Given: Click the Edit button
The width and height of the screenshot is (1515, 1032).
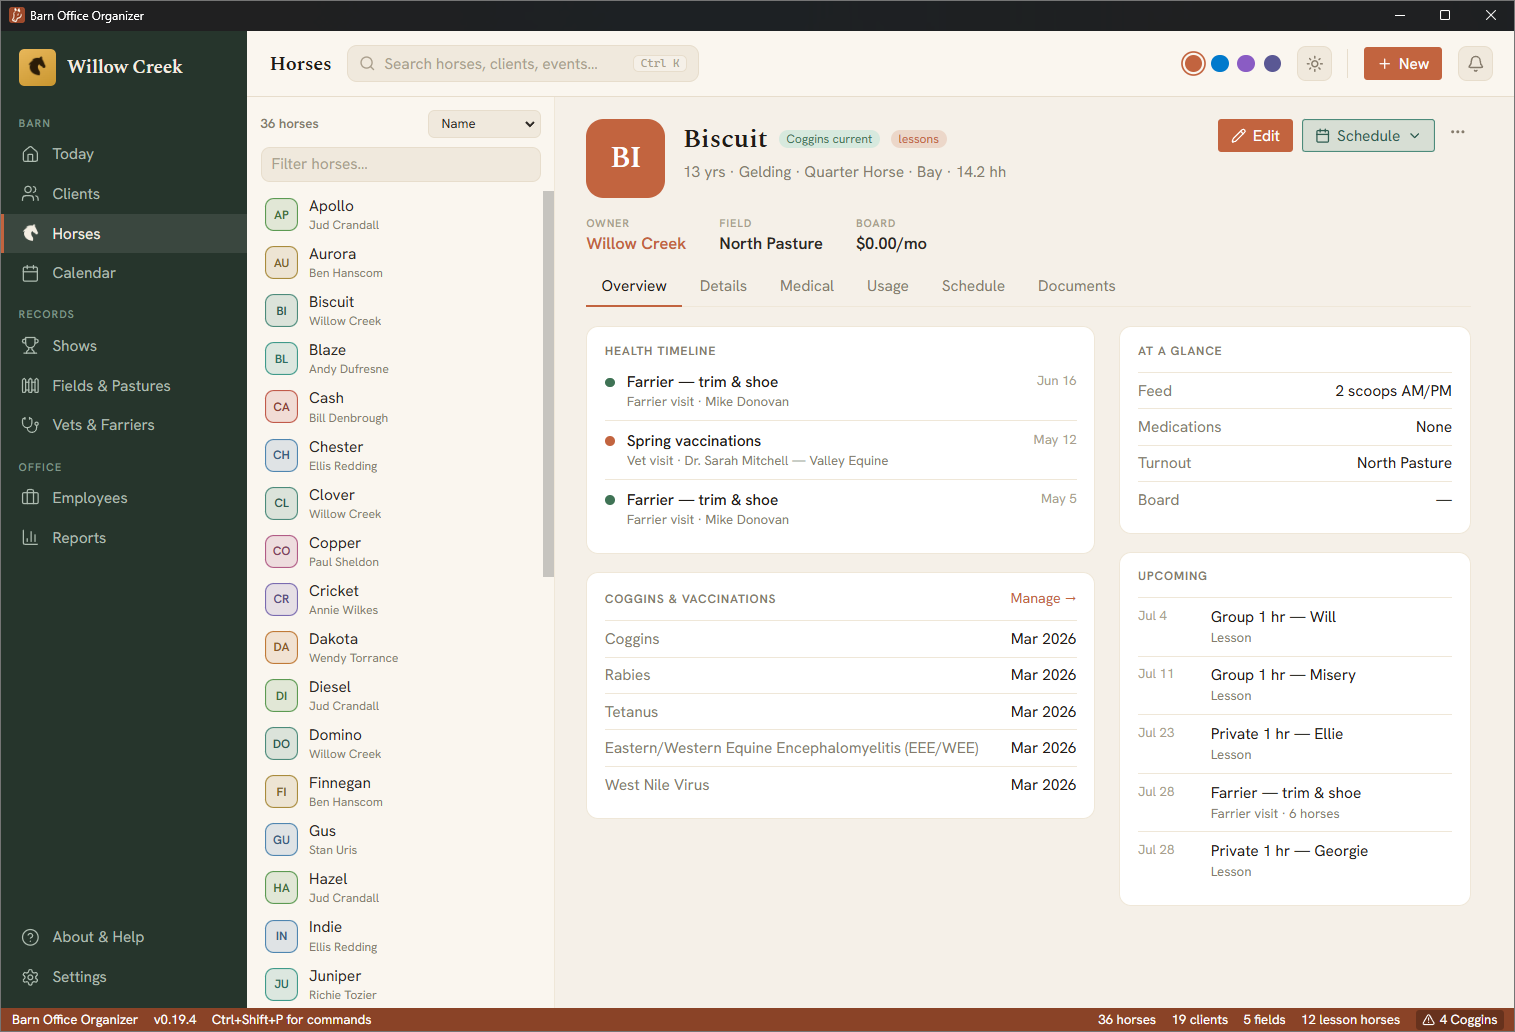Looking at the screenshot, I should pyautogui.click(x=1255, y=136).
